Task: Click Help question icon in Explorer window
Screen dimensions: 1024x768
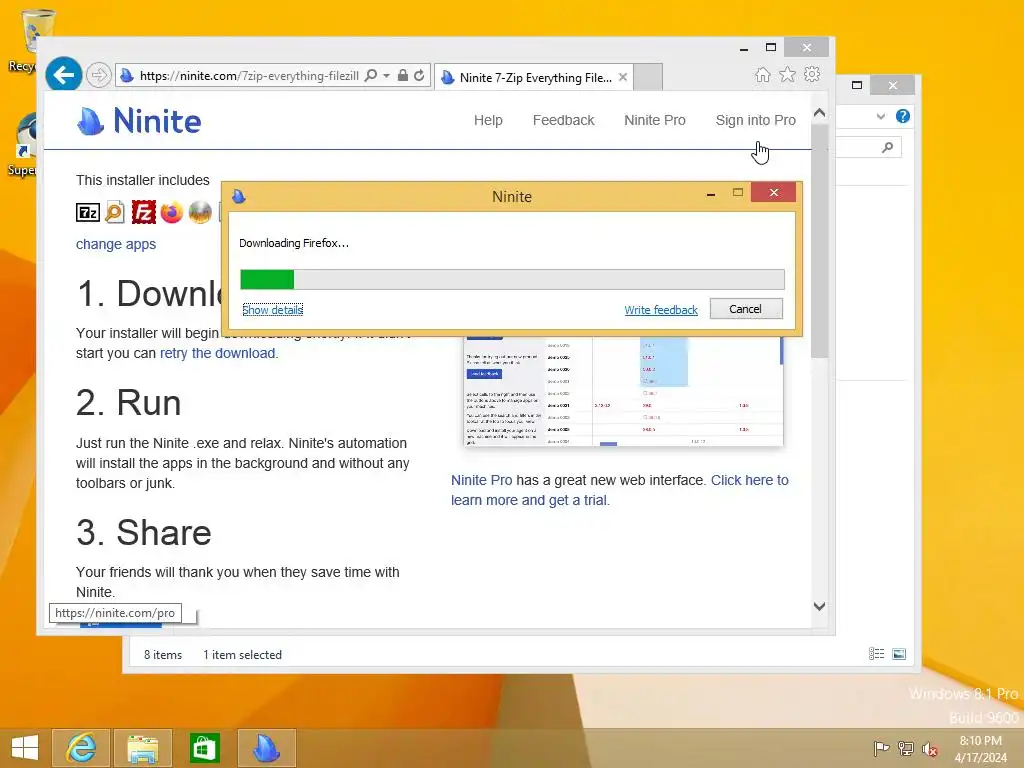Action: [x=903, y=116]
